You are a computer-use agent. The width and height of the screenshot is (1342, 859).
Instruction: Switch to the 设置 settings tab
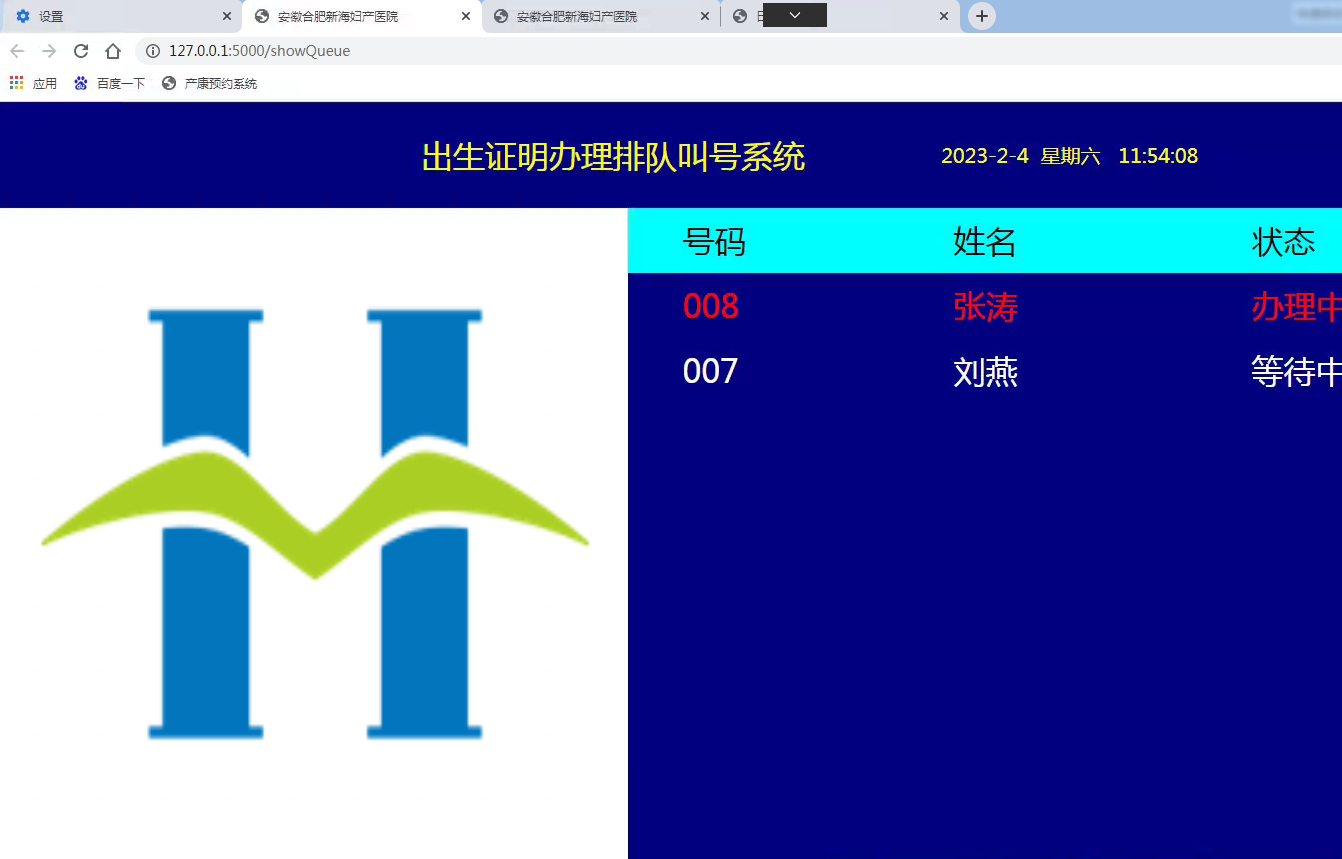tap(120, 16)
